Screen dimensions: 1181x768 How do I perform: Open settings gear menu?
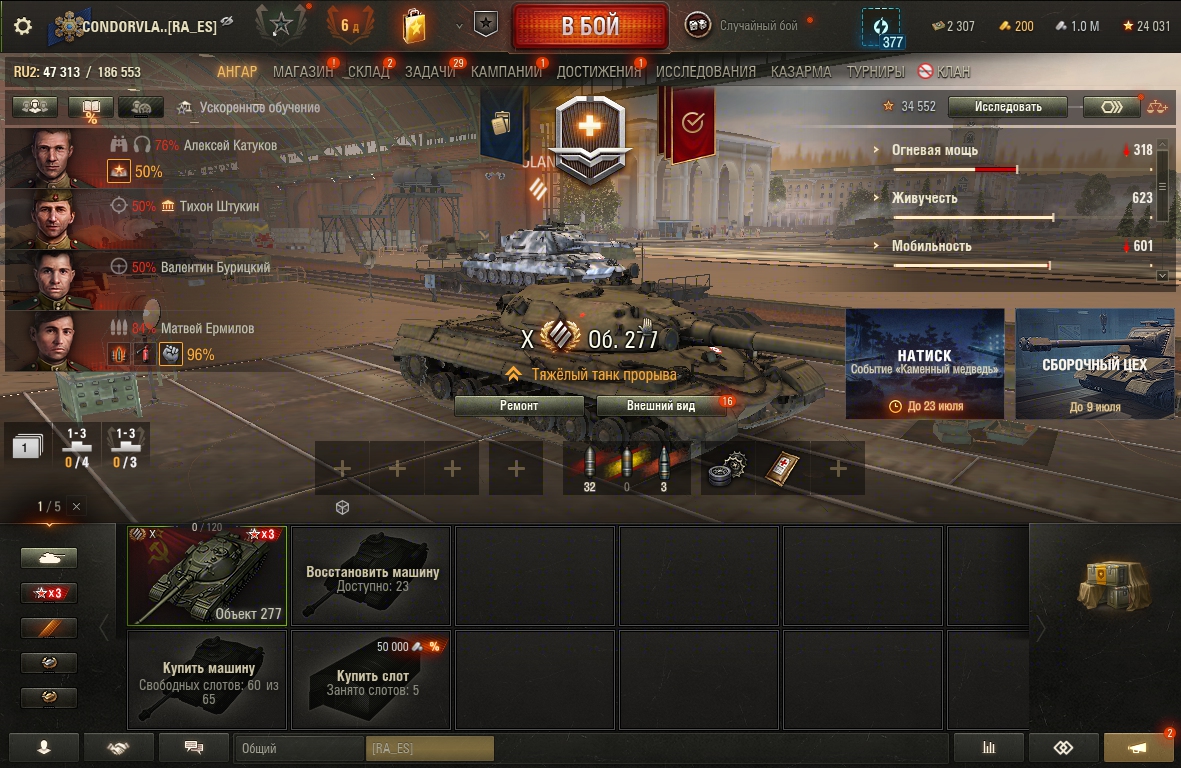coord(23,26)
